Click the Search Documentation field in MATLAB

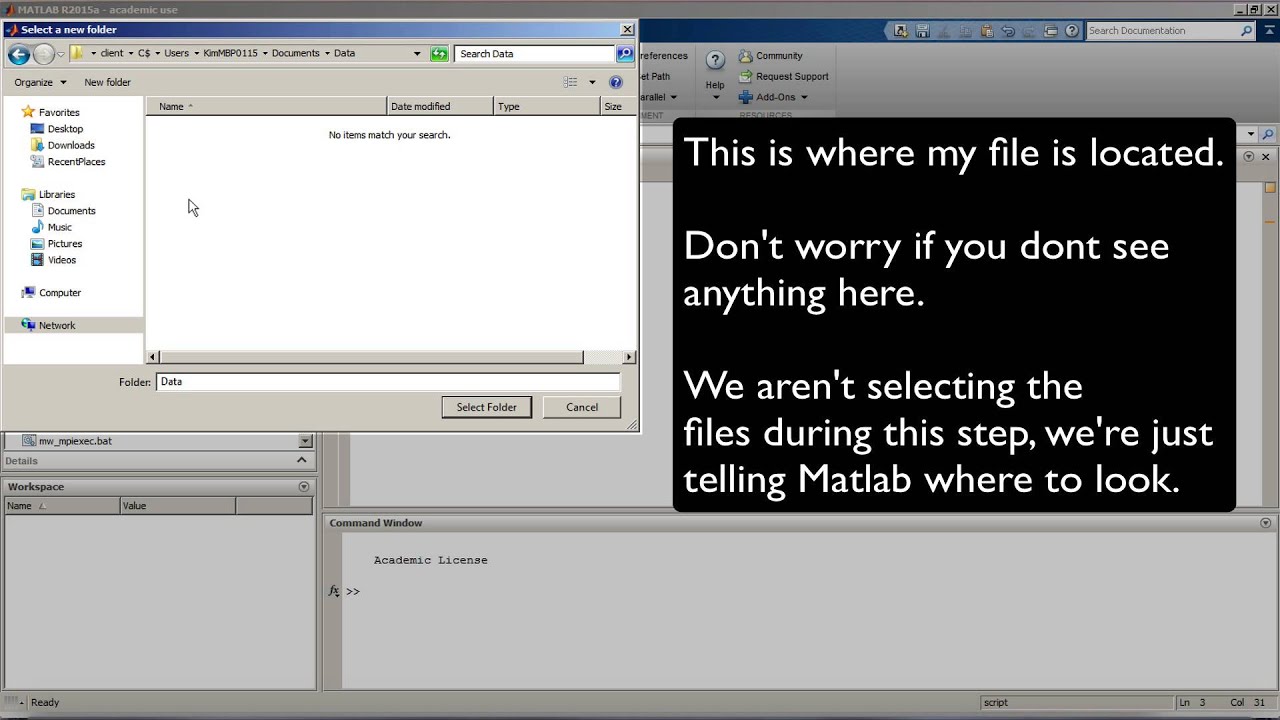click(1170, 31)
